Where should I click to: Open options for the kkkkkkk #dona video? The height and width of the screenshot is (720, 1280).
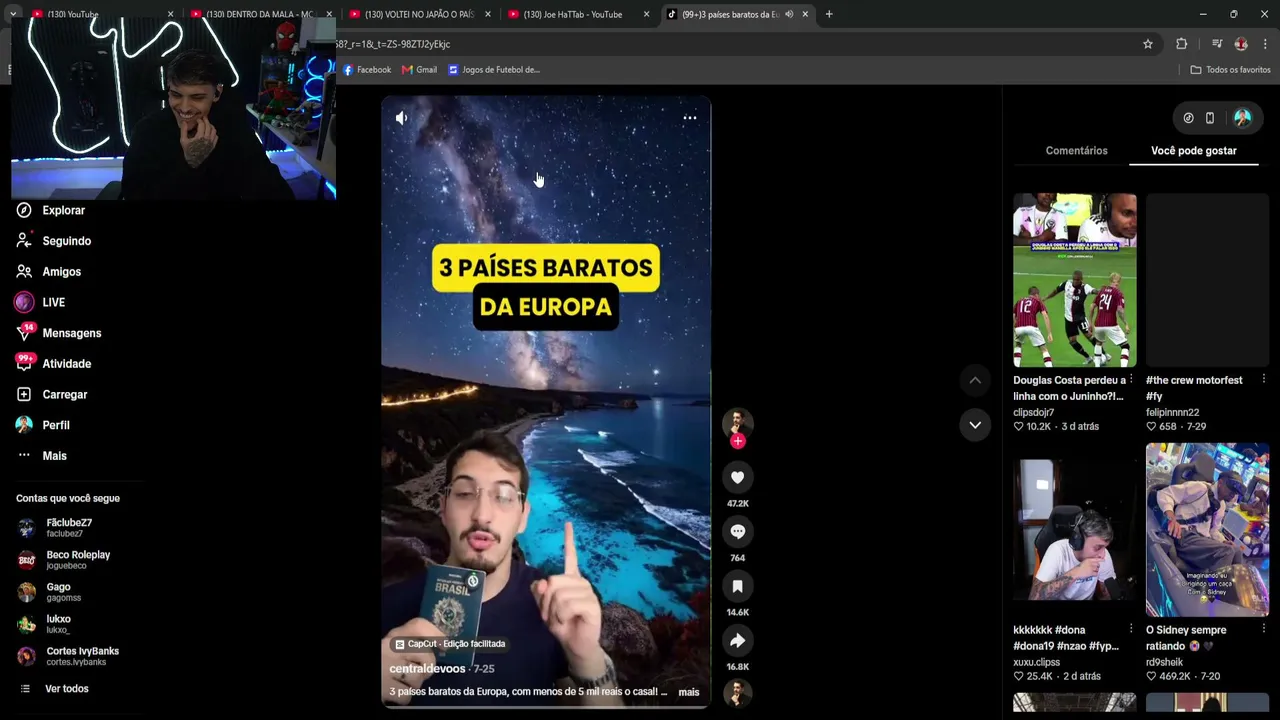point(1131,629)
